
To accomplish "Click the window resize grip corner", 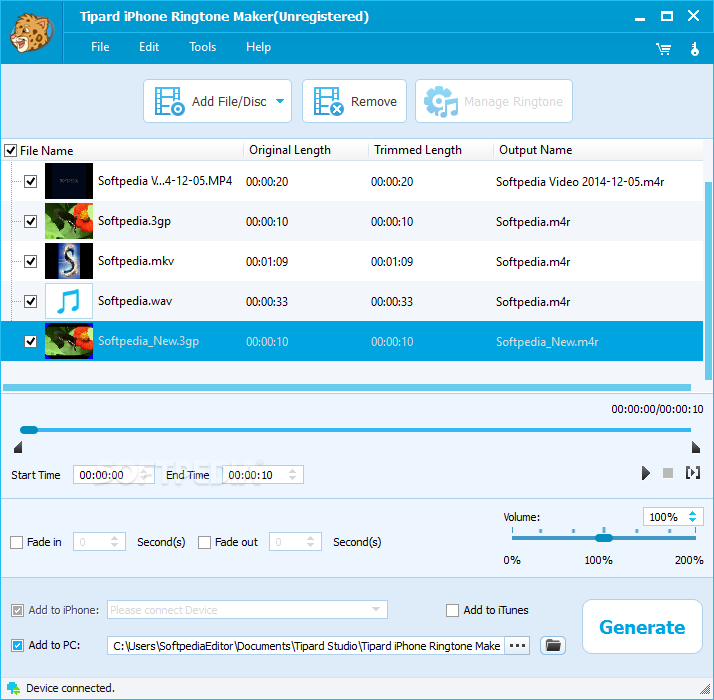I will click(705, 688).
